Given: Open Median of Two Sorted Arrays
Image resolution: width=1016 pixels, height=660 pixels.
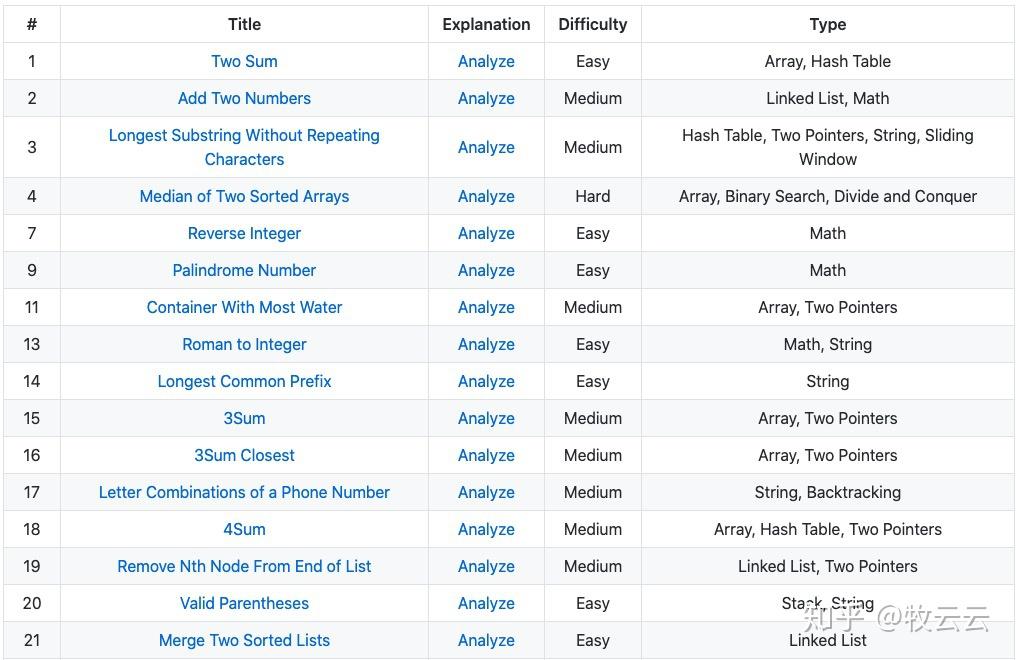Looking at the screenshot, I should point(244,196).
